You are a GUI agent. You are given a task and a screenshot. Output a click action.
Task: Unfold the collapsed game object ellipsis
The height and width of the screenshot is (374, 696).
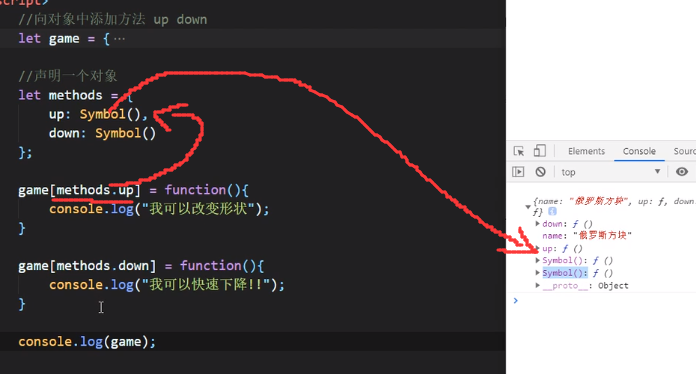pyautogui.click(x=119, y=39)
